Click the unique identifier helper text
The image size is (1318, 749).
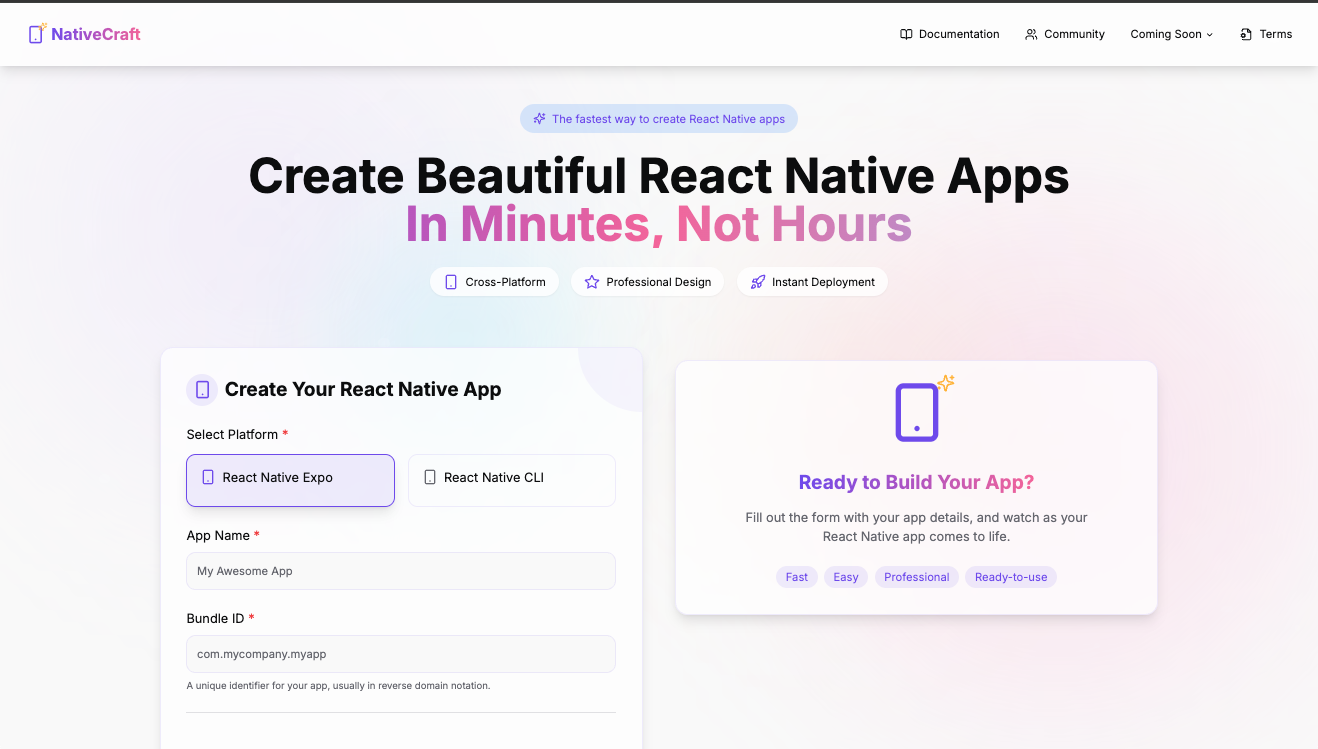pos(338,686)
